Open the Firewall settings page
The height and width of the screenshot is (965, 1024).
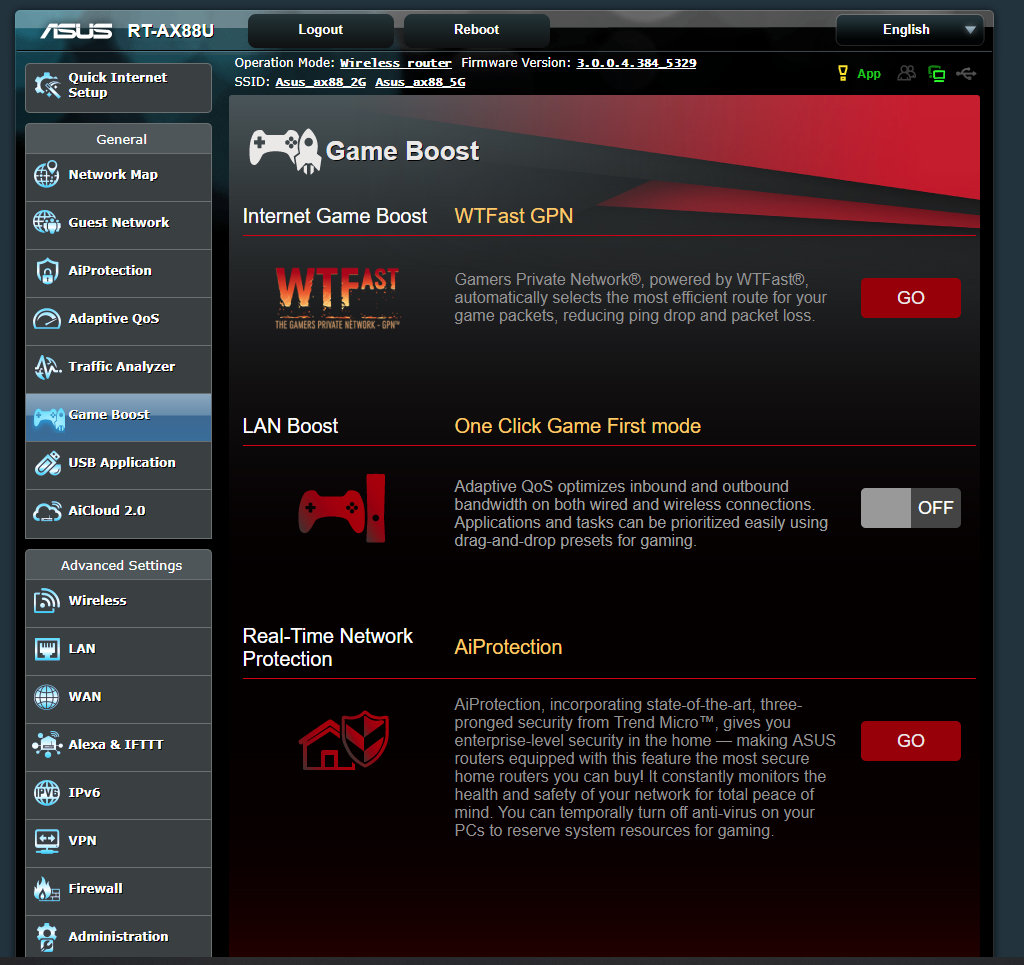tap(118, 889)
